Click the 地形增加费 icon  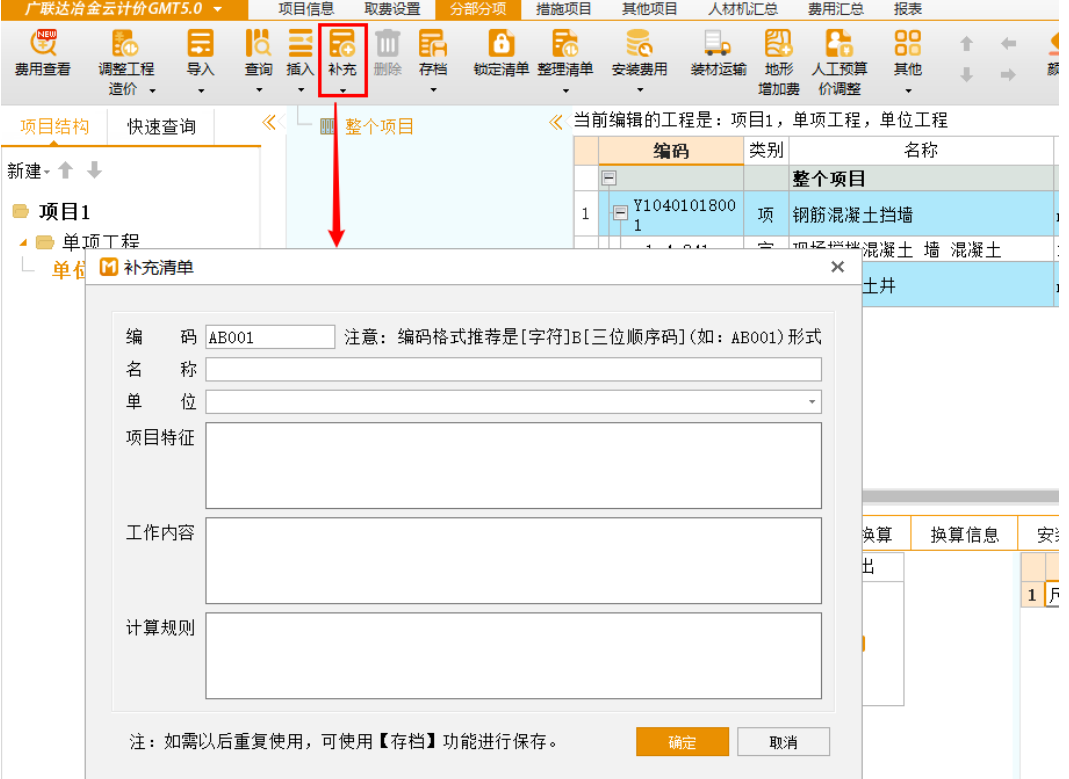click(x=778, y=45)
